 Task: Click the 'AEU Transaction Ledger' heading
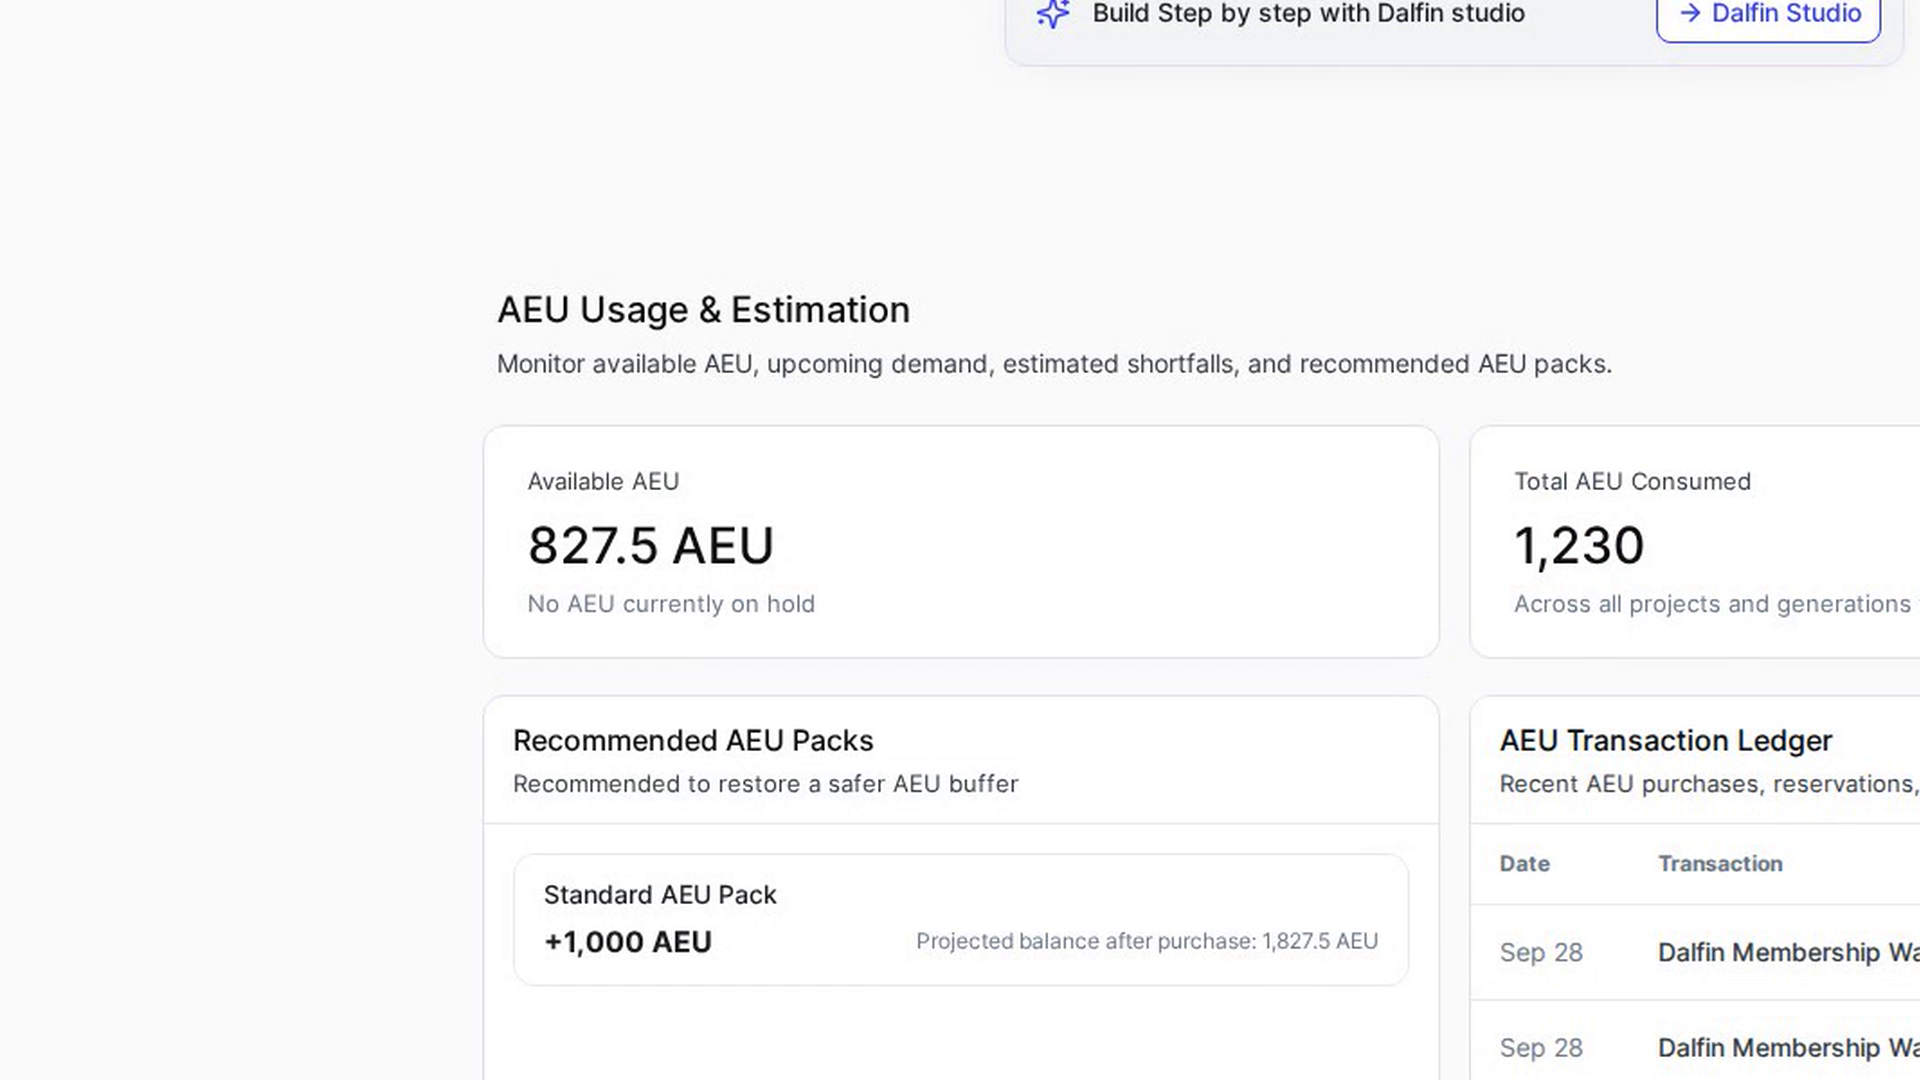(1666, 741)
